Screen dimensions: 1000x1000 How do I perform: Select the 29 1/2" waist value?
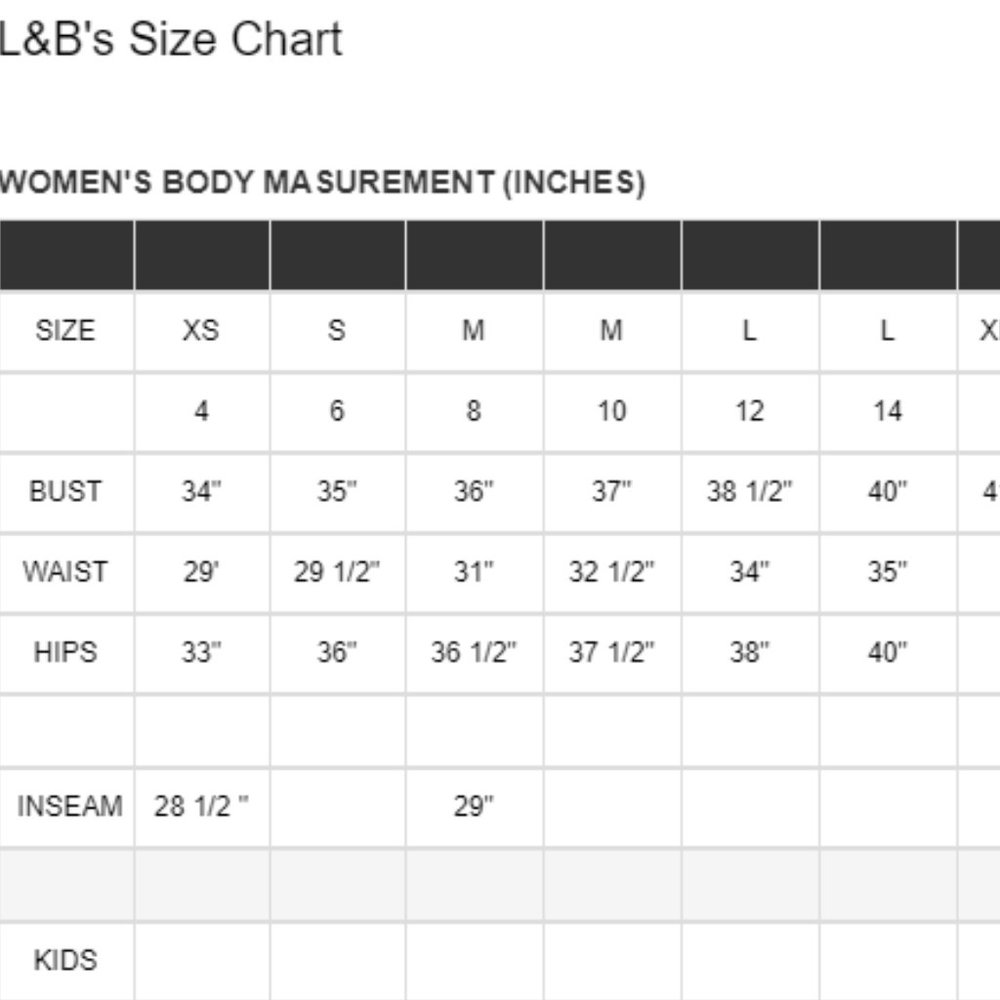point(337,571)
